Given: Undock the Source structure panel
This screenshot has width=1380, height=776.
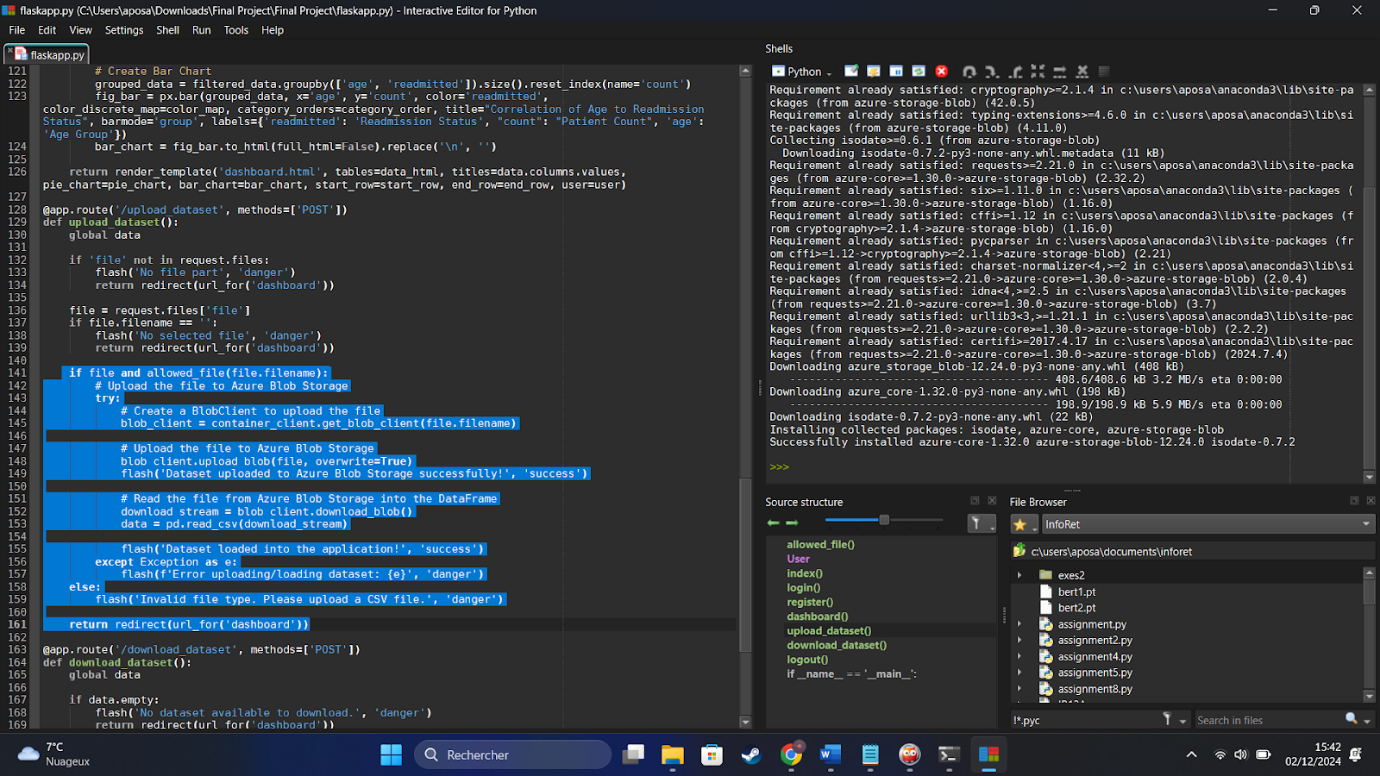Looking at the screenshot, I should 975,501.
